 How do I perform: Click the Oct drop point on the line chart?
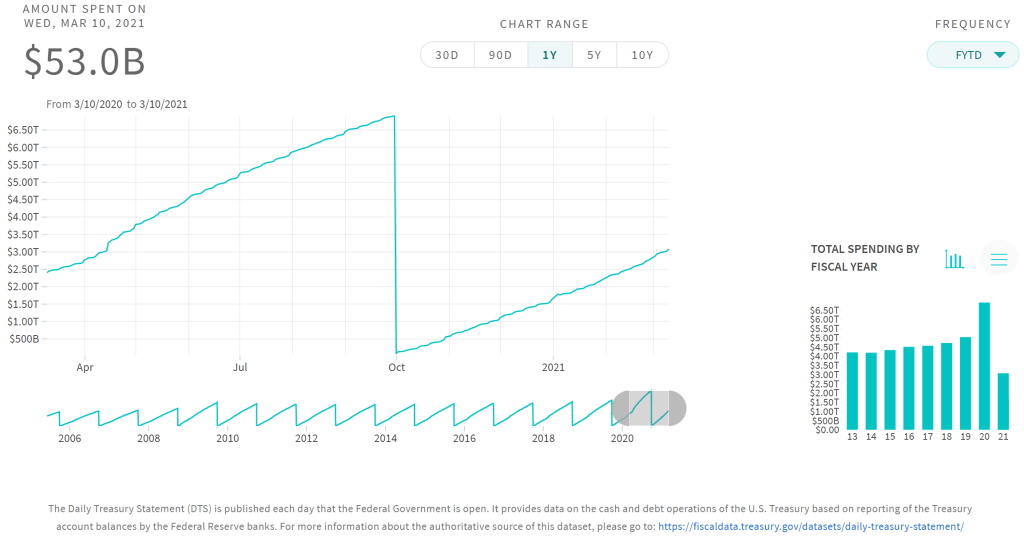396,351
